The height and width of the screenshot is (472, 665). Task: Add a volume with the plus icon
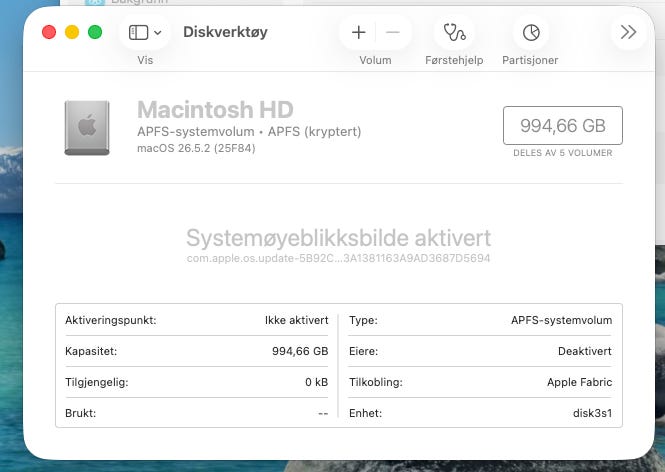pyautogui.click(x=358, y=32)
